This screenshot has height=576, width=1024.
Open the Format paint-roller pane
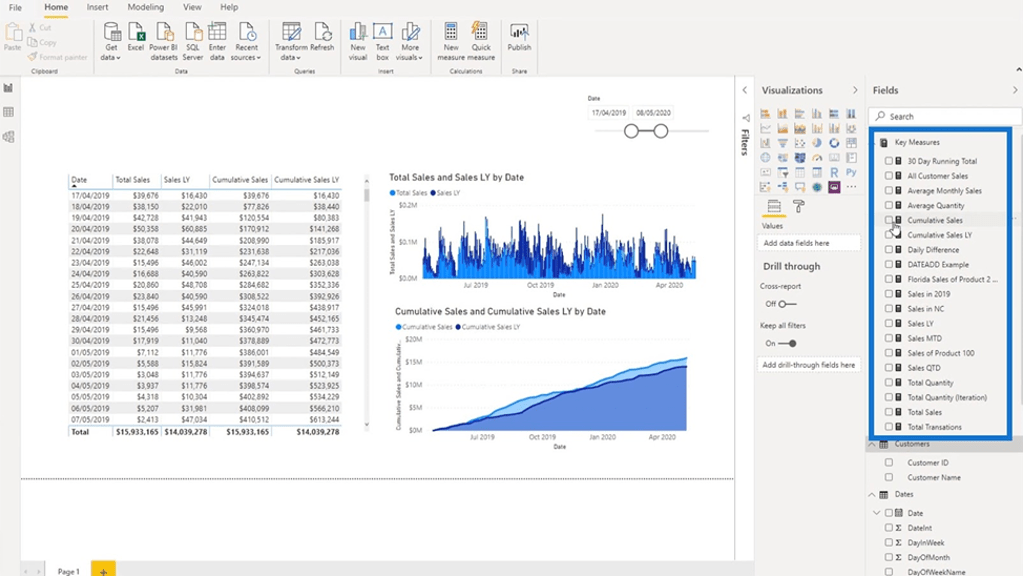[799, 206]
